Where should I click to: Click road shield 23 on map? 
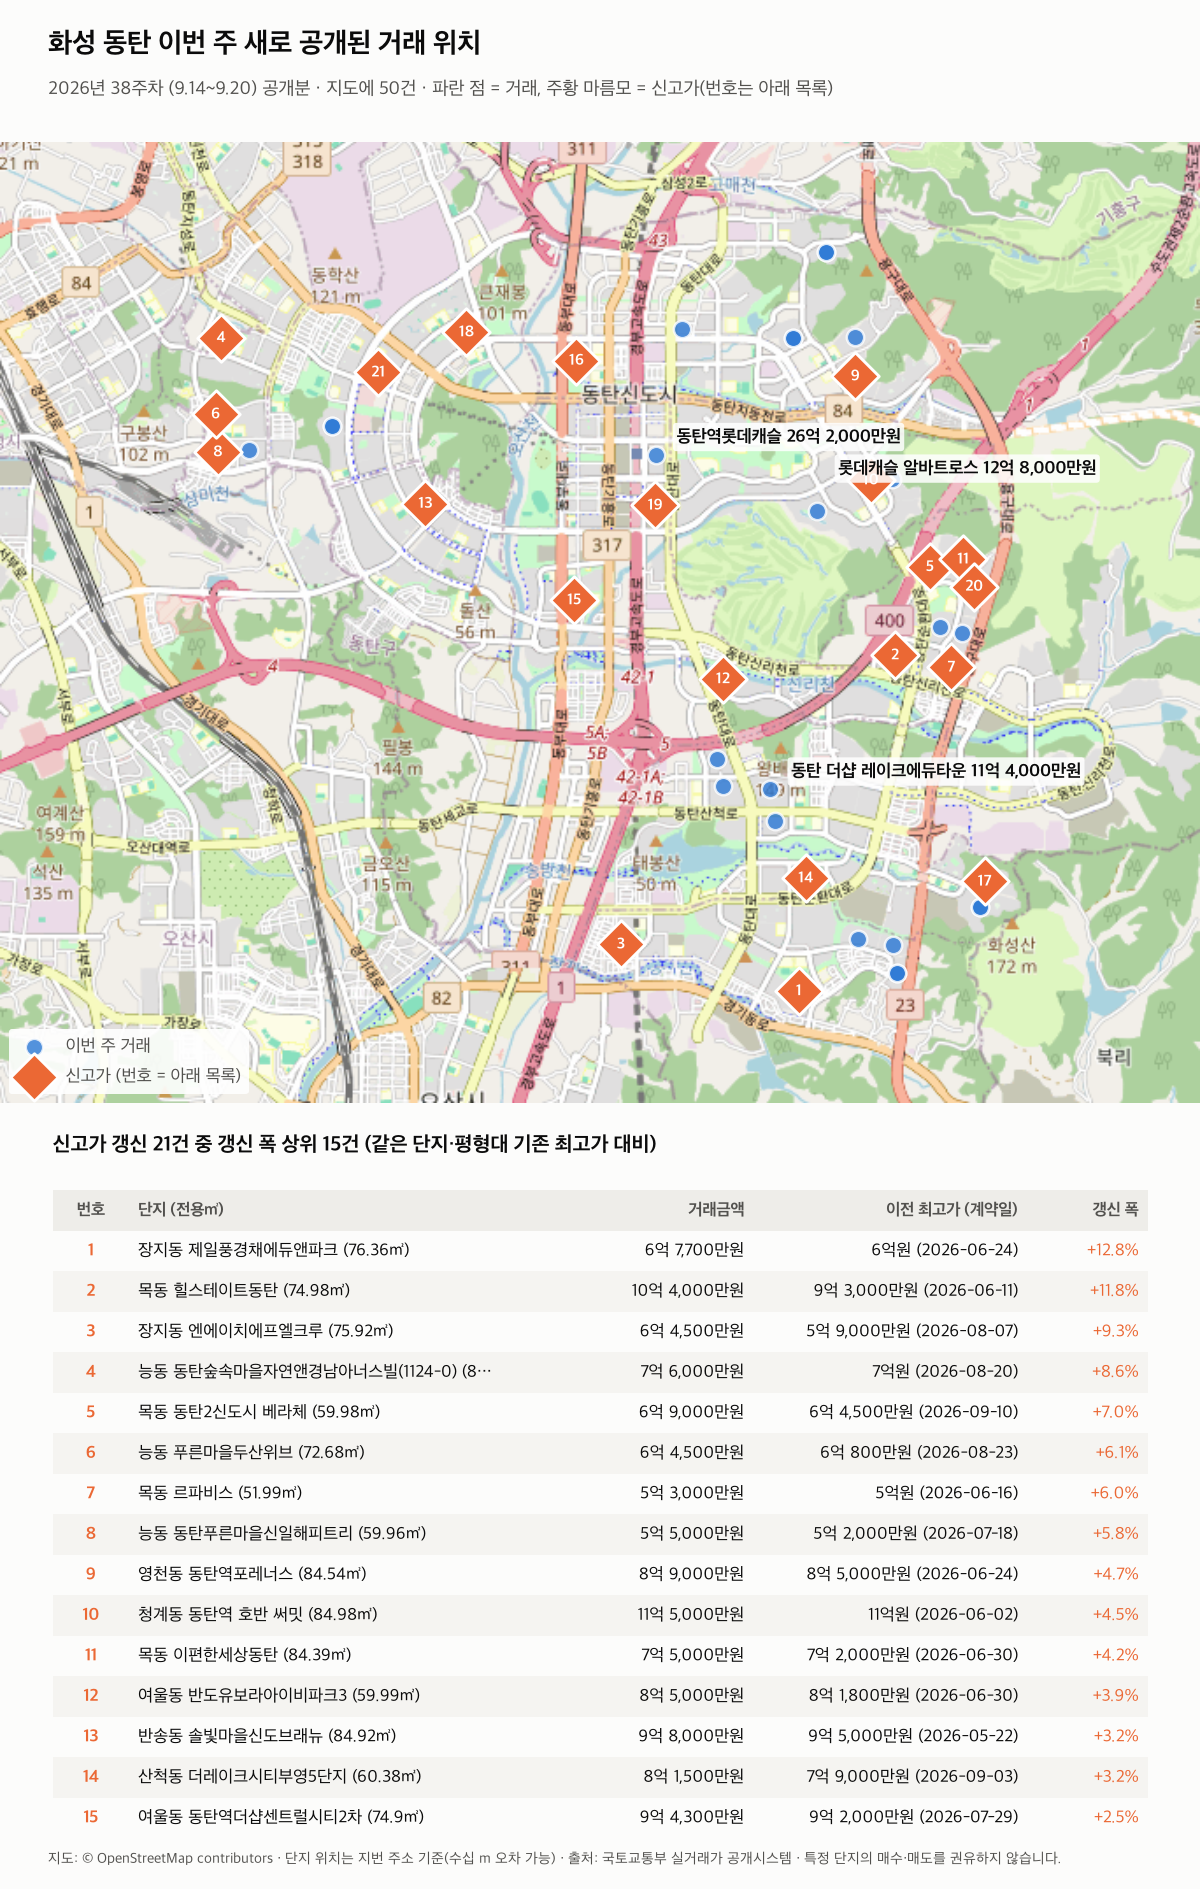click(x=905, y=1005)
